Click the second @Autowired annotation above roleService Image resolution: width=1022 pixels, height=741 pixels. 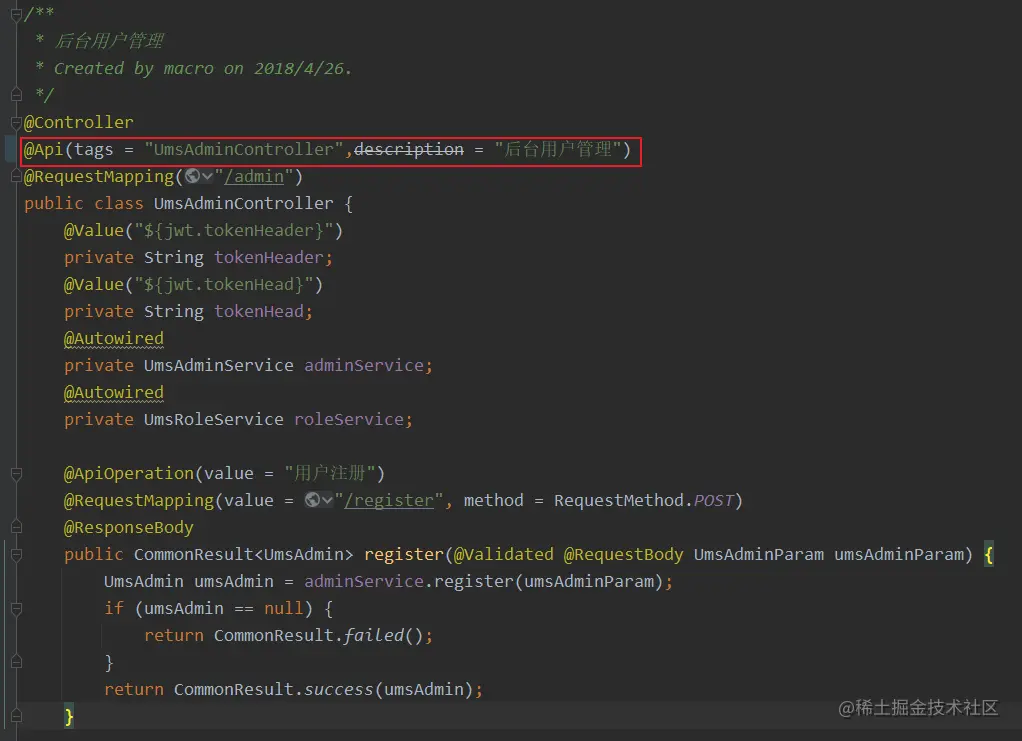pos(114,392)
